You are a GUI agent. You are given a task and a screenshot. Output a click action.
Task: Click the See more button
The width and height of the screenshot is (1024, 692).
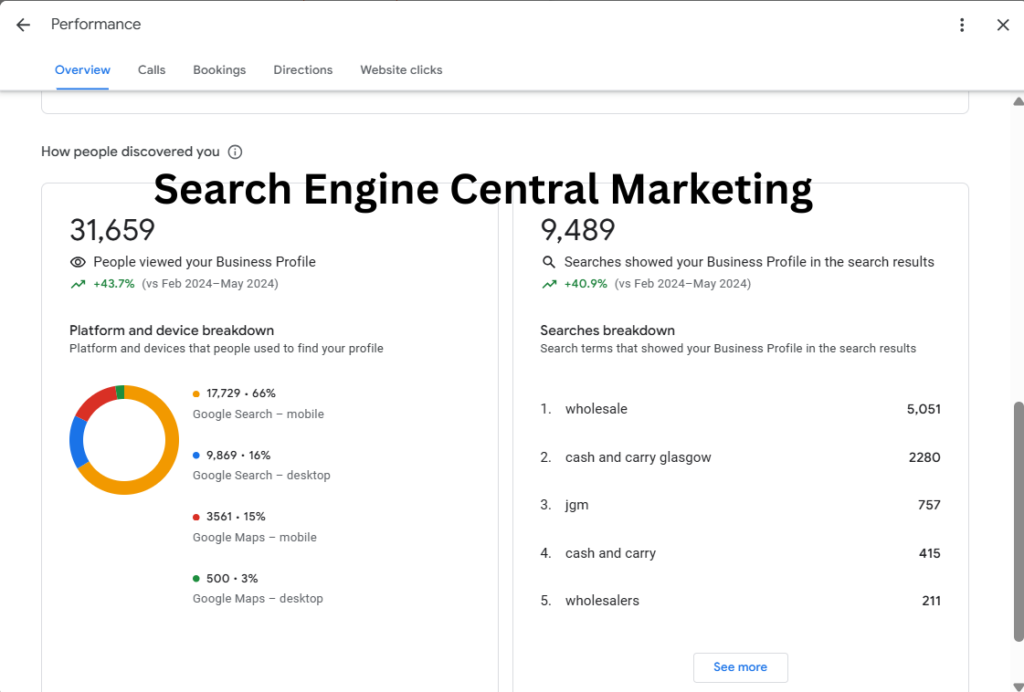[x=740, y=667]
